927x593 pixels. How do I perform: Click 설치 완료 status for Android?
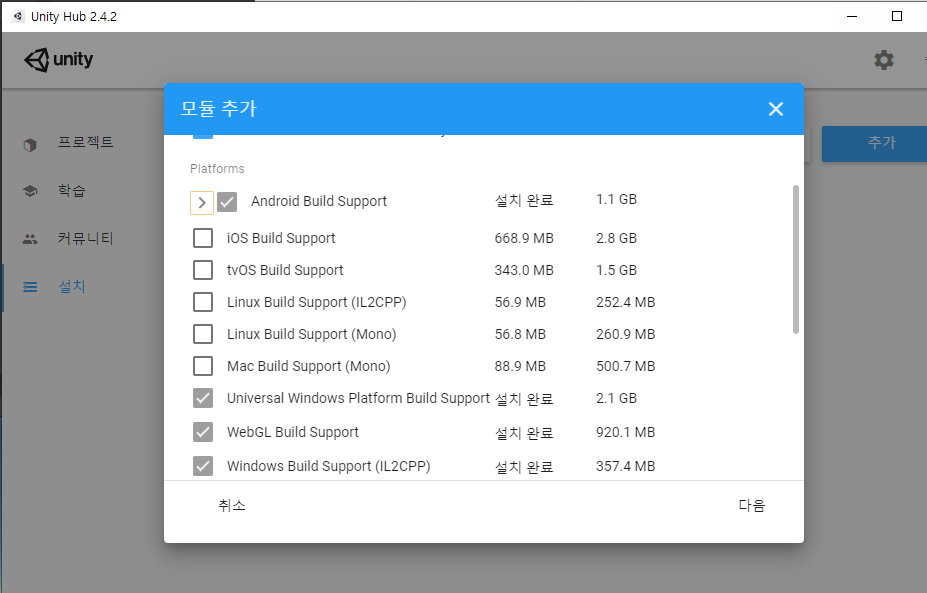click(x=524, y=200)
